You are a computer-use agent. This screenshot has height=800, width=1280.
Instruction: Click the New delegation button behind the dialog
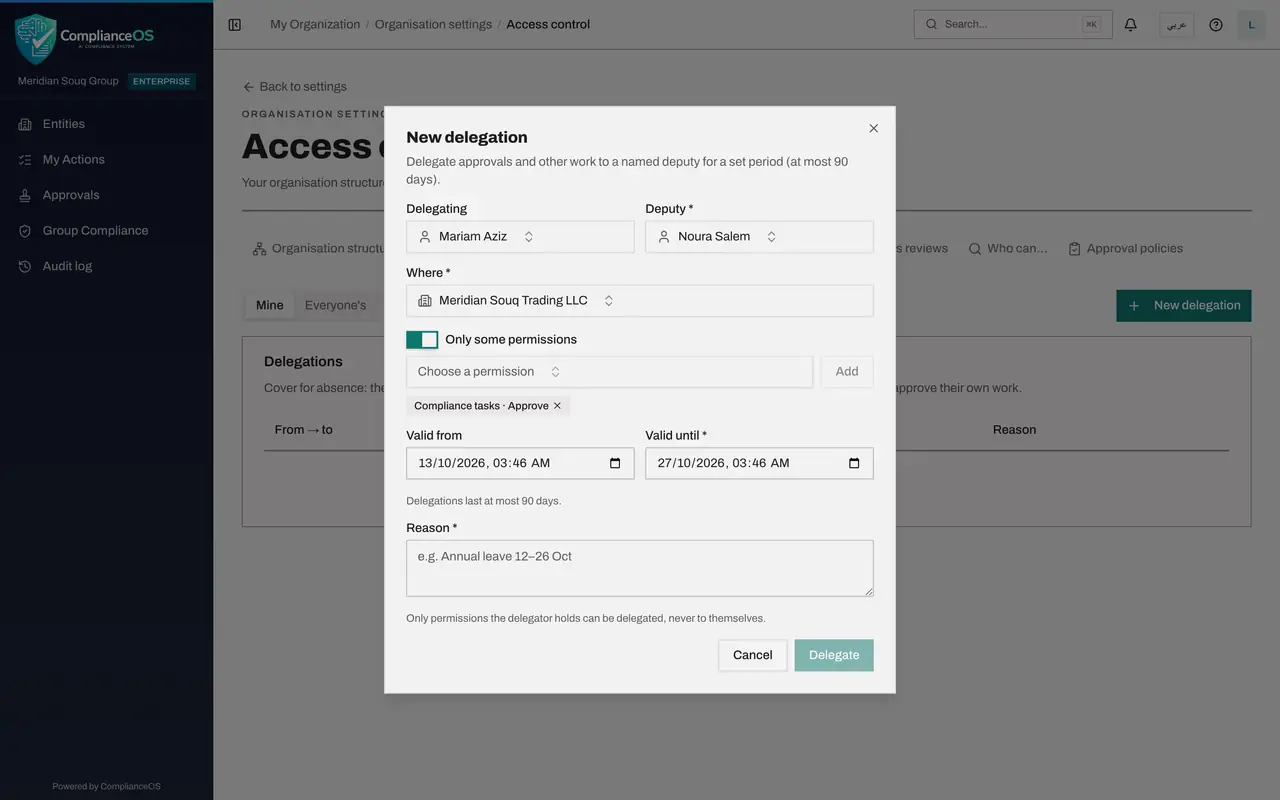pos(1184,306)
